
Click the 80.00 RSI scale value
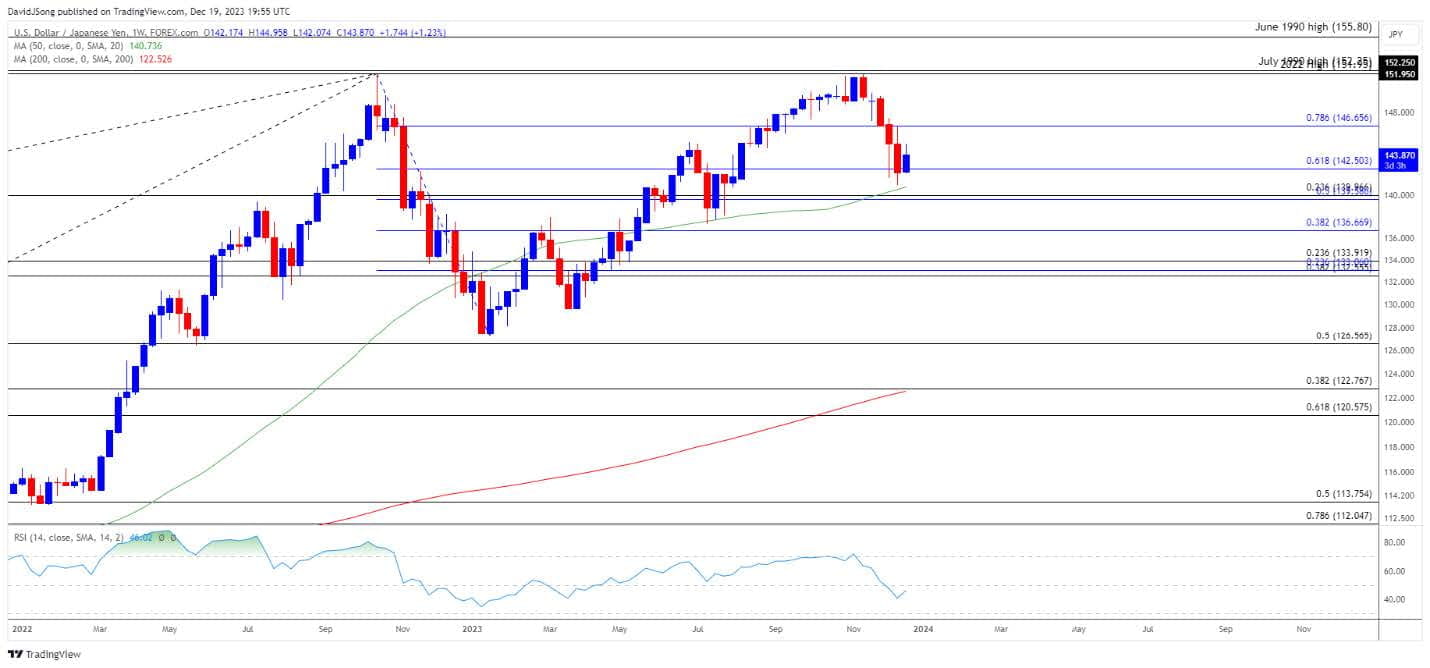pyautogui.click(x=1393, y=542)
